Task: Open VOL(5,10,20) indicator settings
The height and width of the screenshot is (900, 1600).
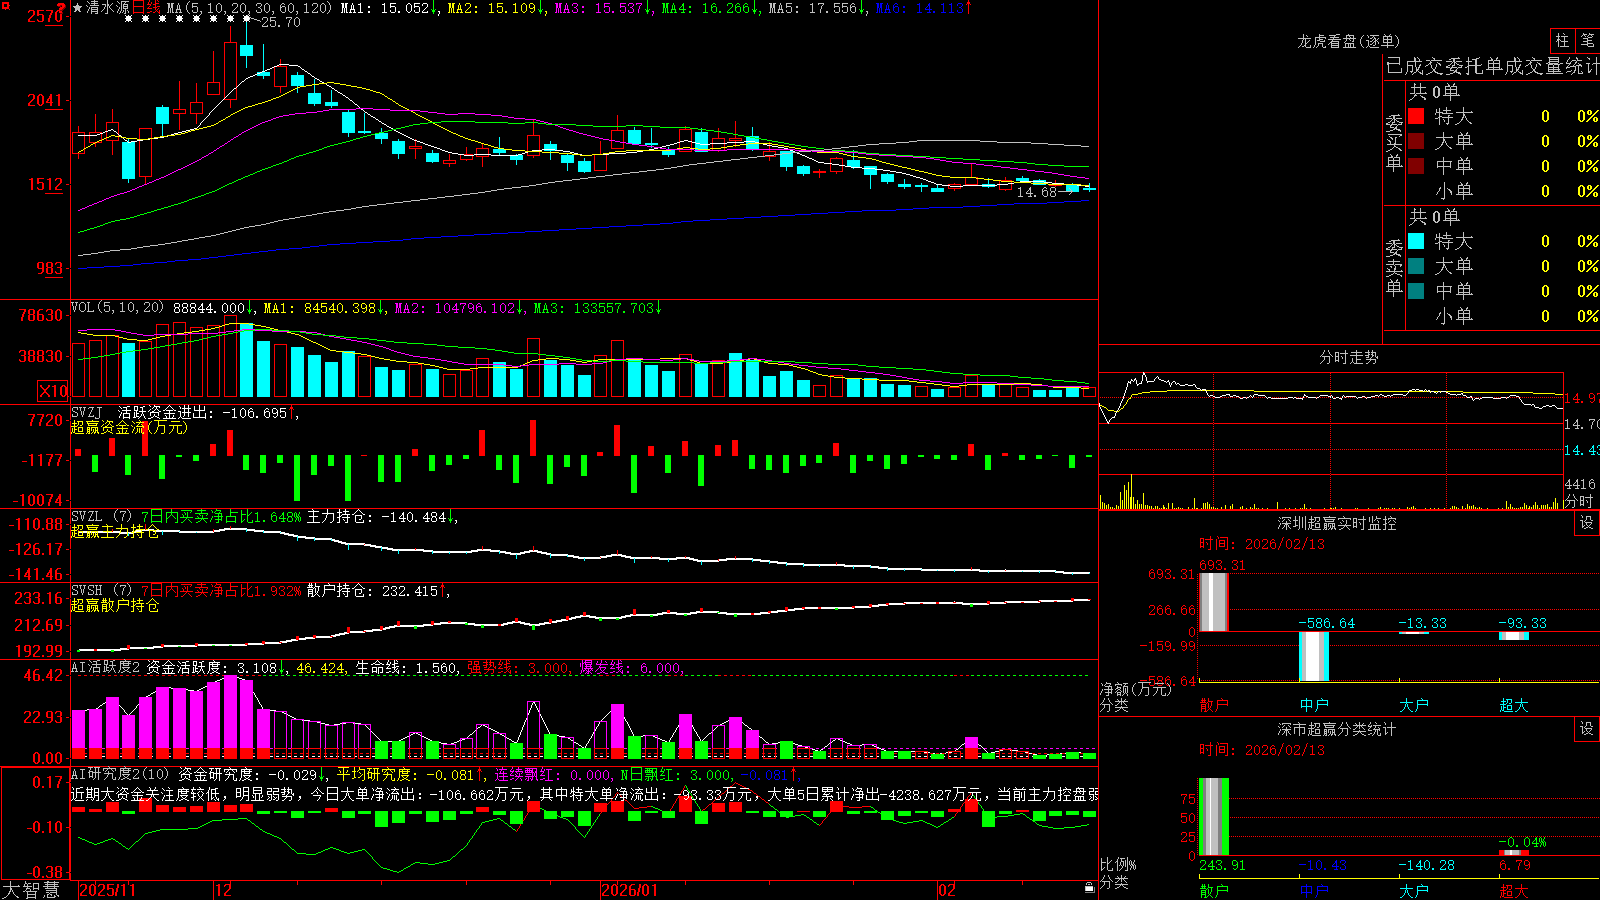Action: coord(117,308)
